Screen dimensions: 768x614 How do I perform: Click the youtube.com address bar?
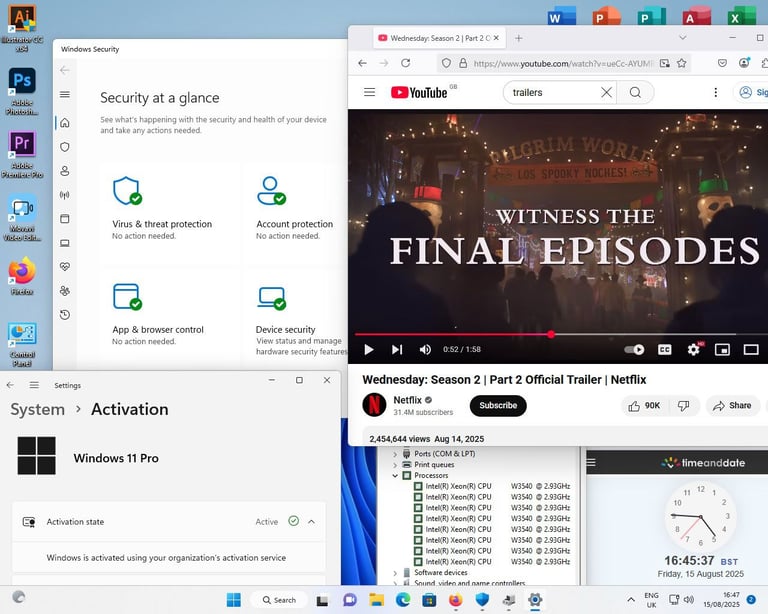tap(563, 64)
